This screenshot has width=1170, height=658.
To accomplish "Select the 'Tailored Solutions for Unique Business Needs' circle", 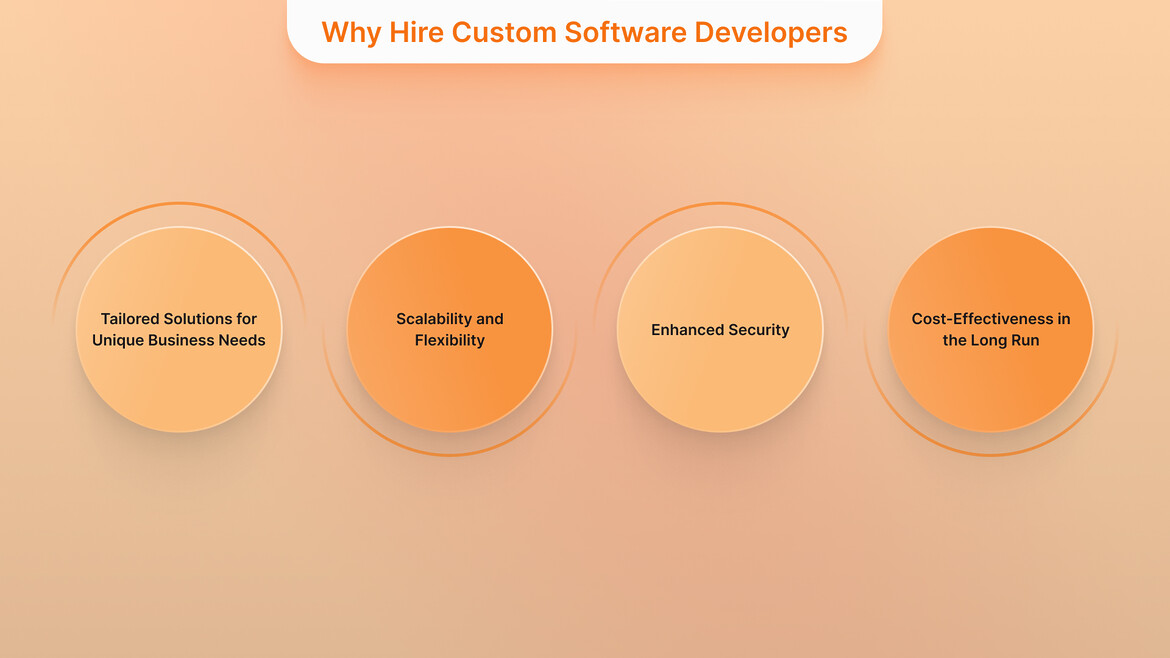I will point(179,329).
